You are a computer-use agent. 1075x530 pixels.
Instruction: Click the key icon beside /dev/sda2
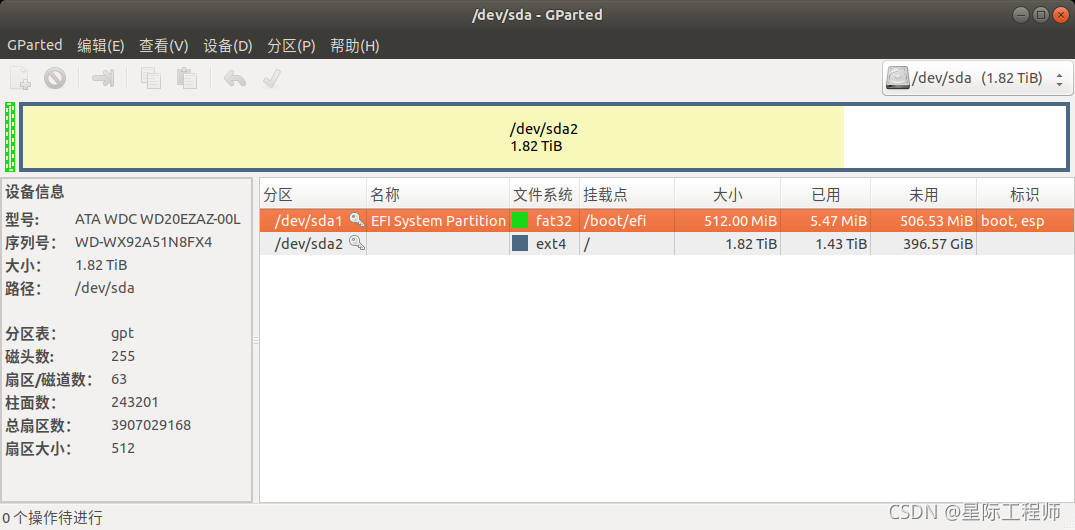click(x=357, y=243)
